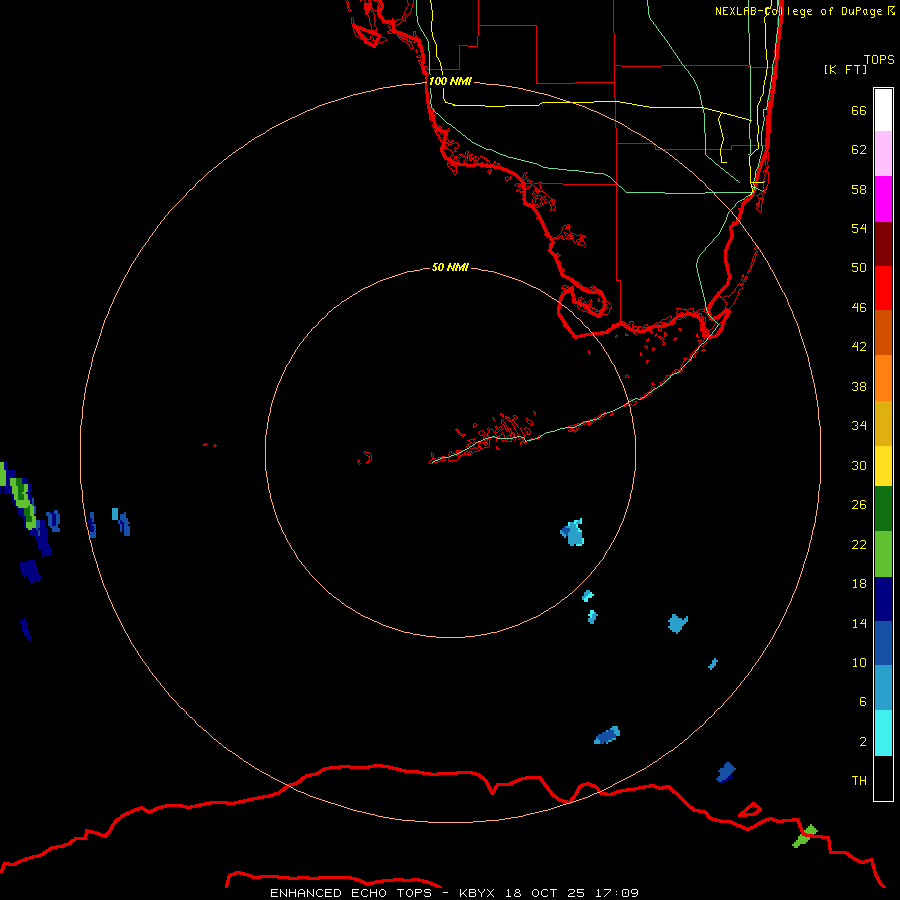
Task: Select the light green legend swatch below 26
Action: [x=883, y=554]
